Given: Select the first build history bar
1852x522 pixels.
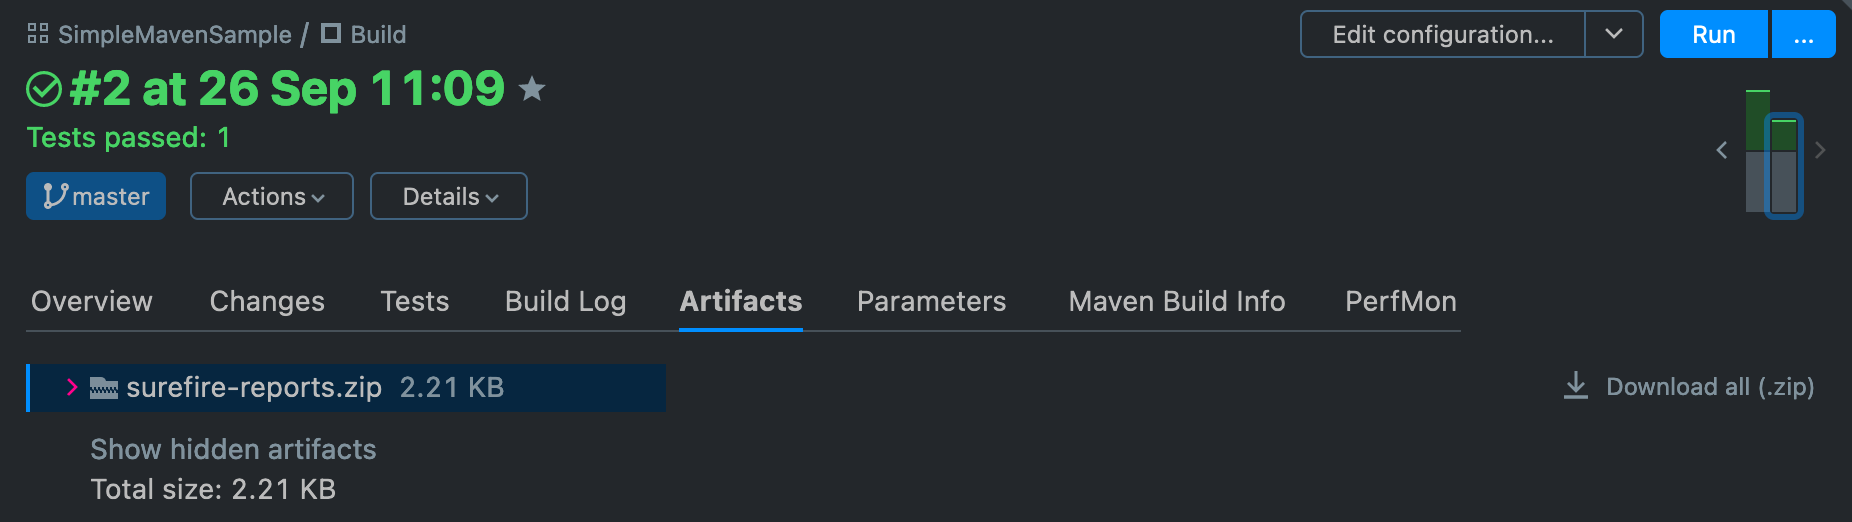Looking at the screenshot, I should pyautogui.click(x=1756, y=150).
